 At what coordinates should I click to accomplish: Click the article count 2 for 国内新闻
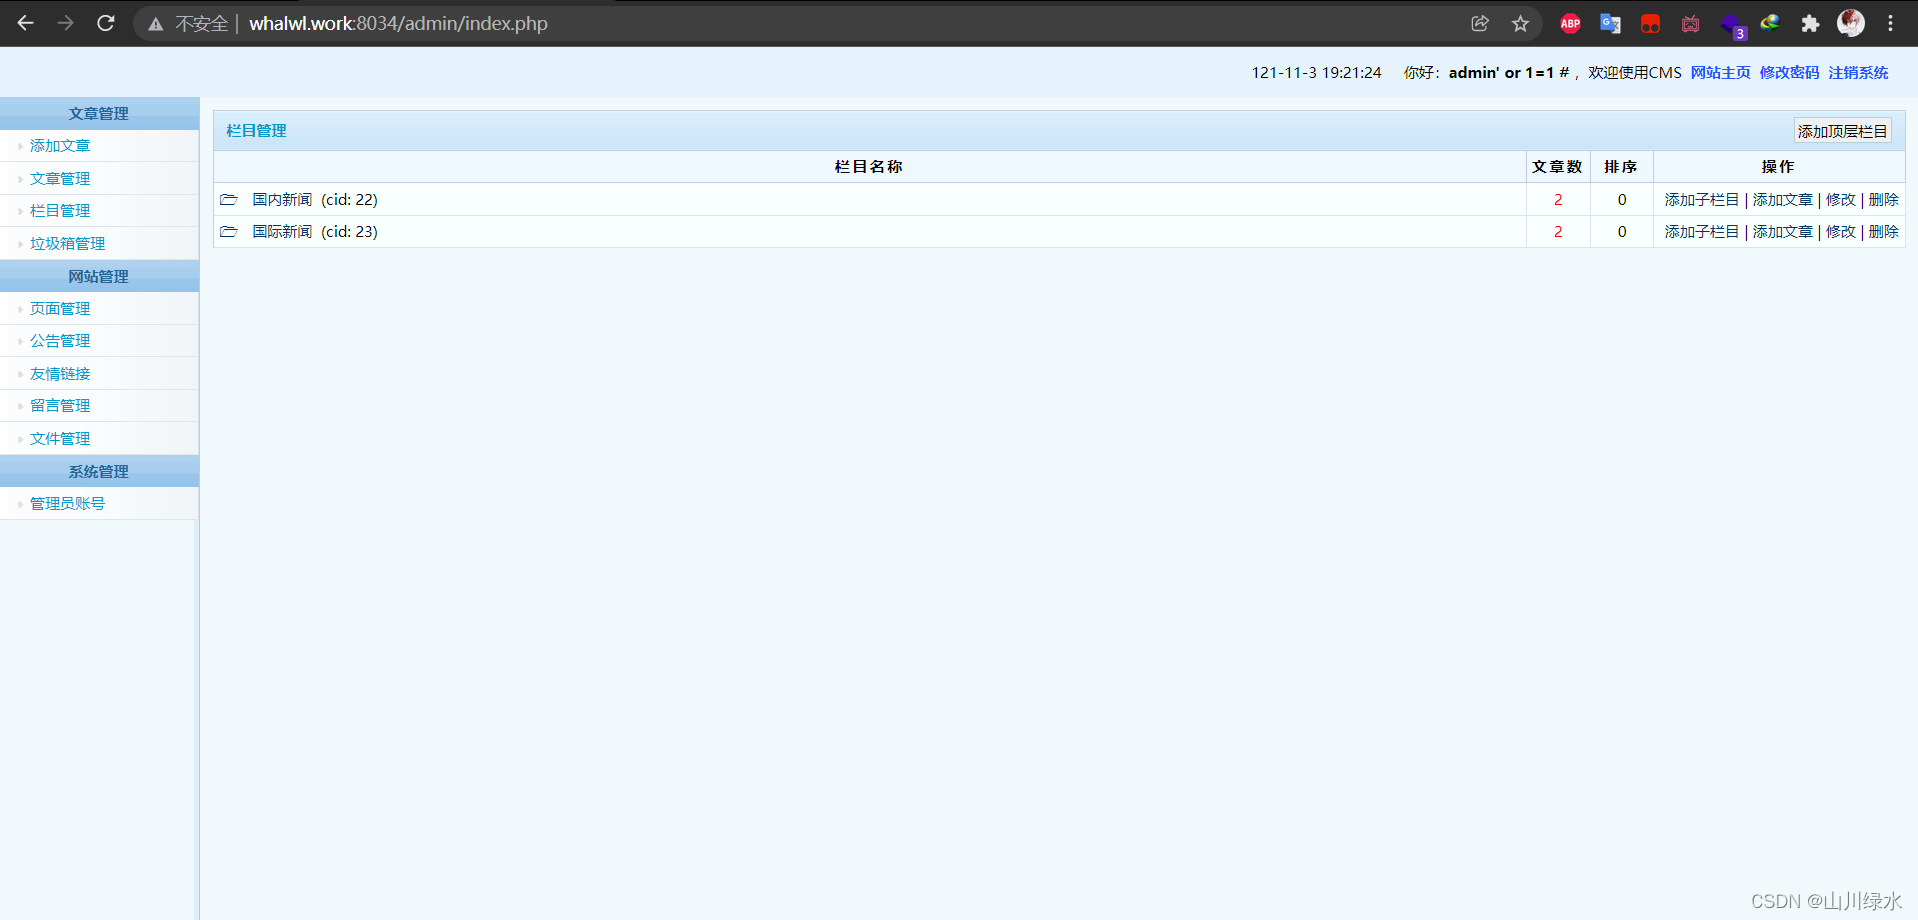pos(1558,199)
